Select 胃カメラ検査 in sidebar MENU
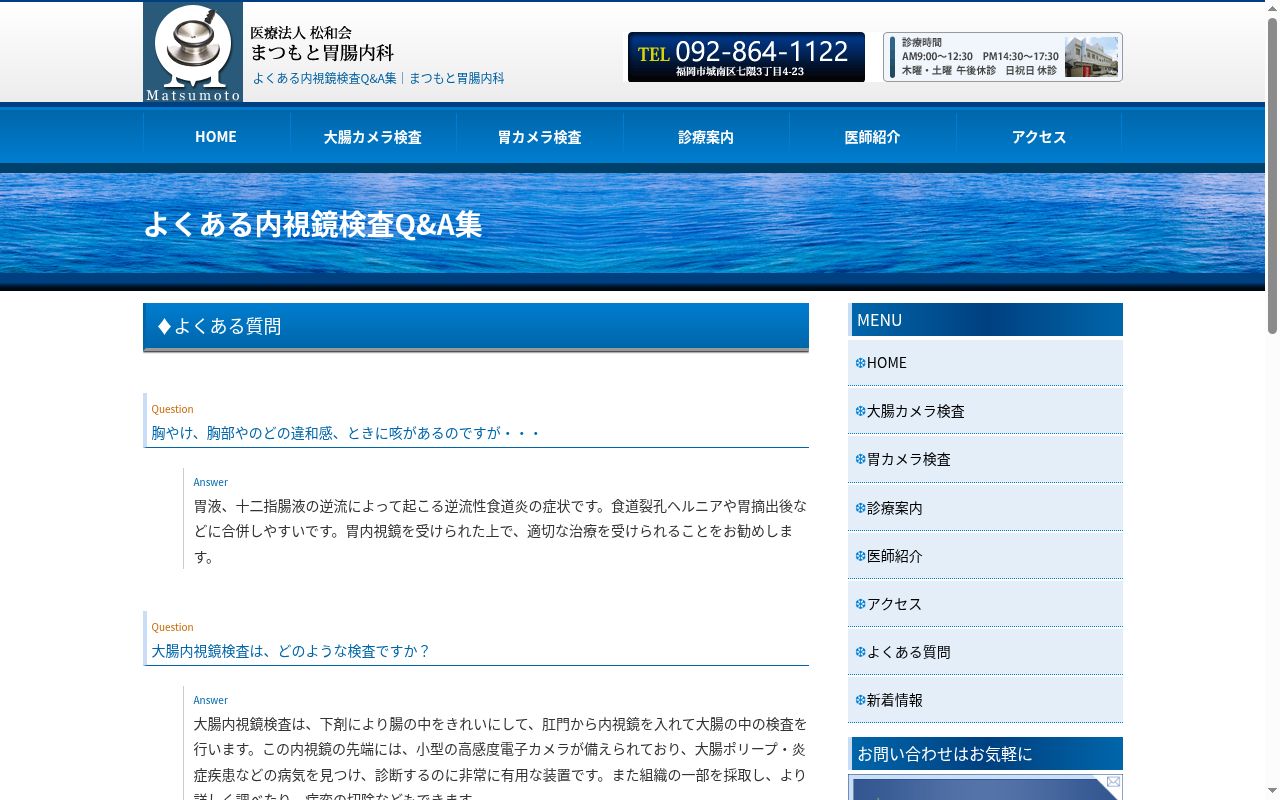The width and height of the screenshot is (1280, 800). coord(985,459)
